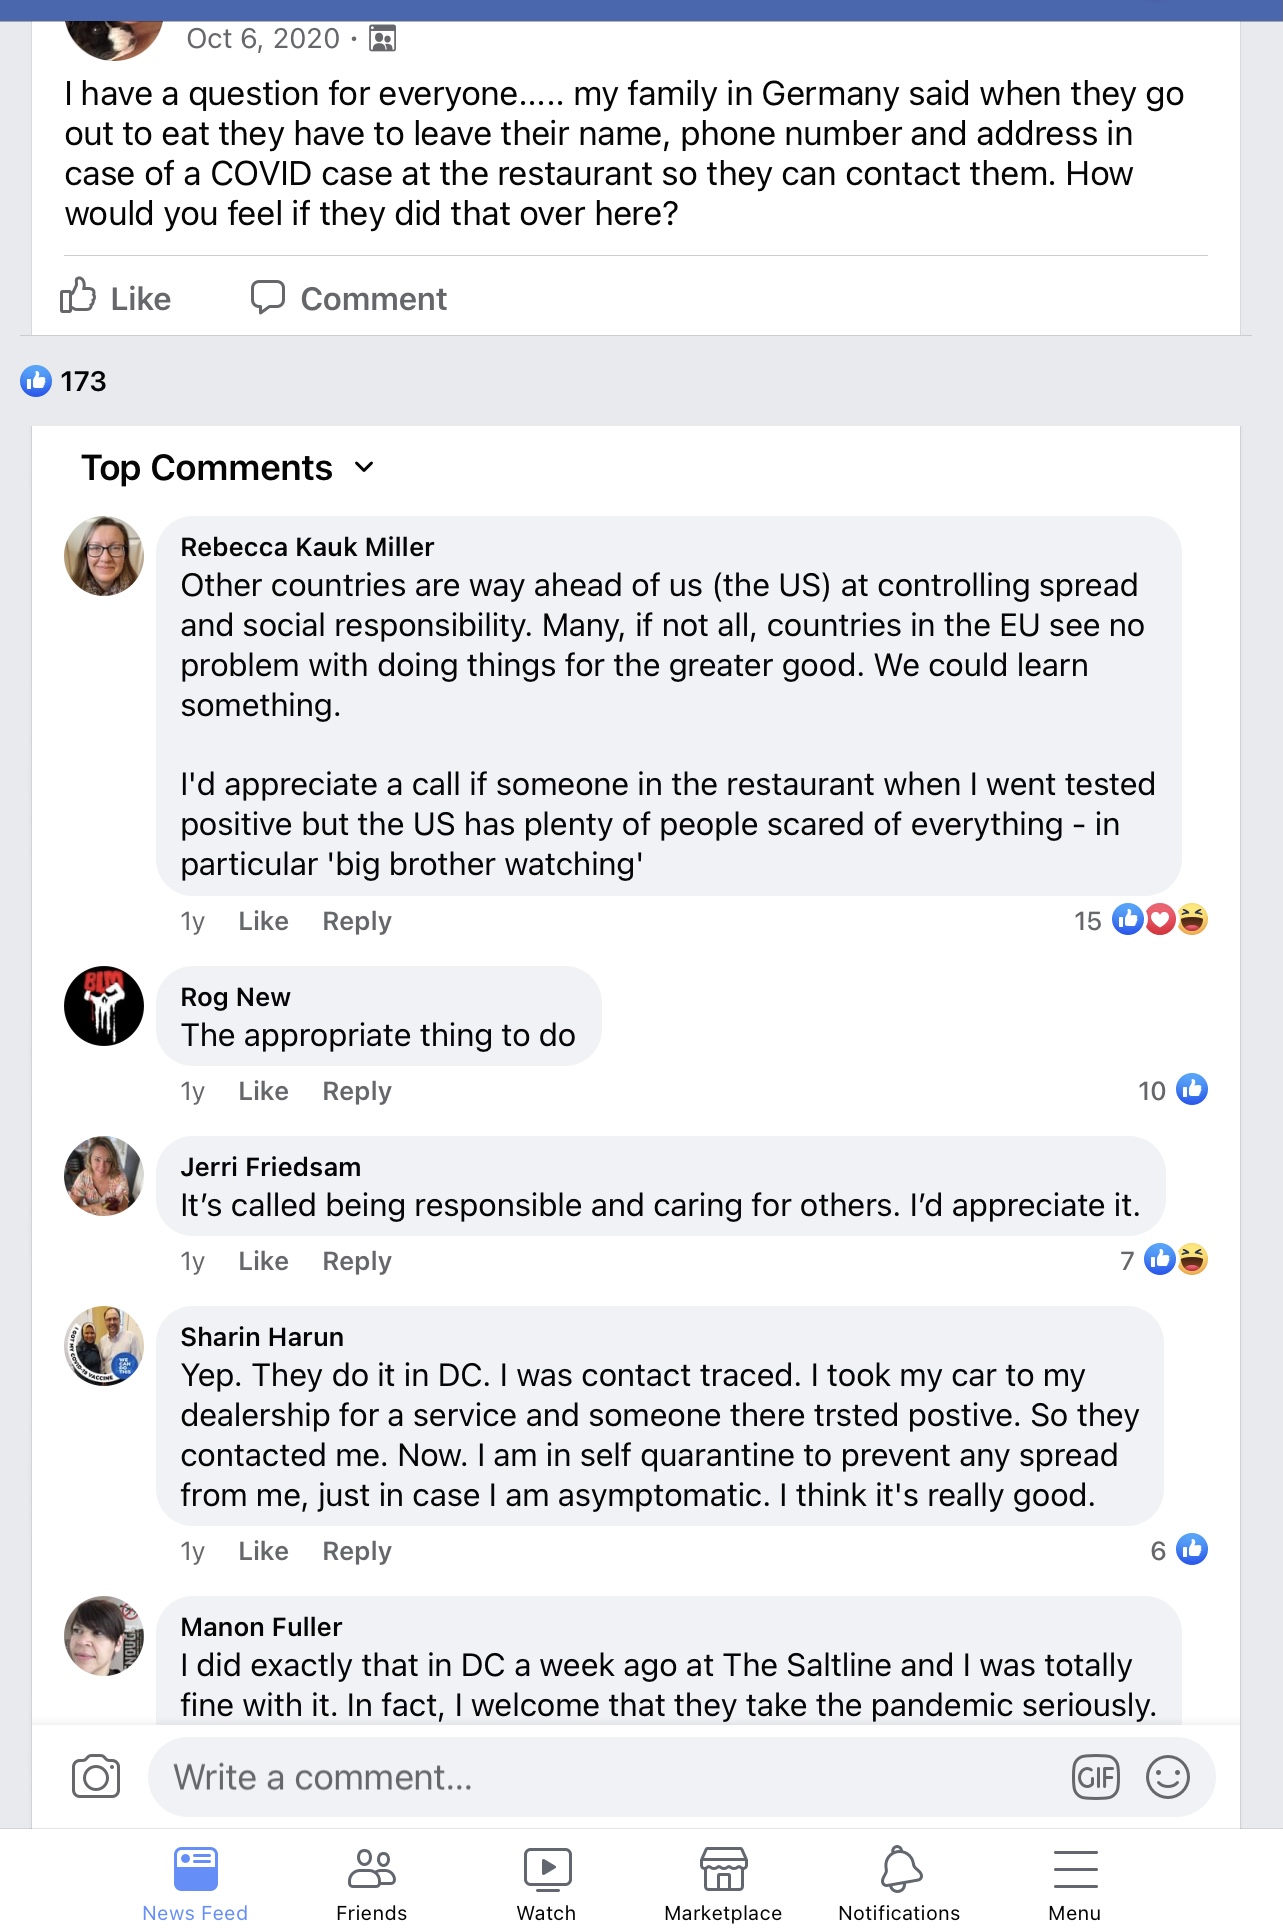This screenshot has height=1928, width=1283.
Task: Like Jerri Friedsam's comment
Action: pos(263,1261)
